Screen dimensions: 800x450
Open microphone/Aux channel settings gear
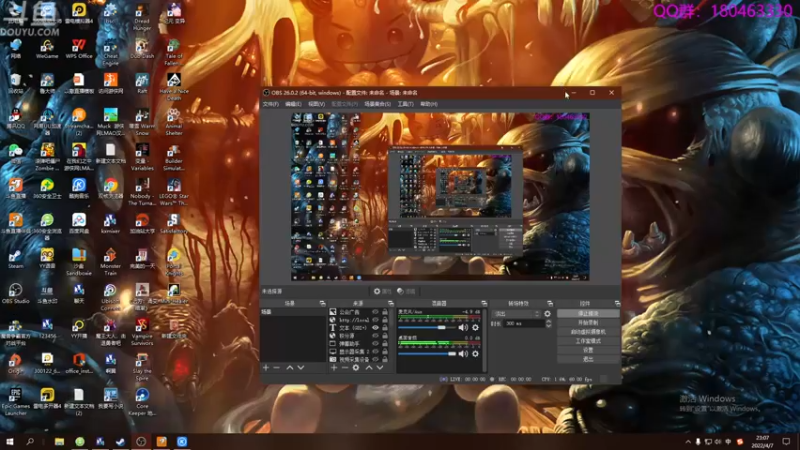[x=476, y=328]
